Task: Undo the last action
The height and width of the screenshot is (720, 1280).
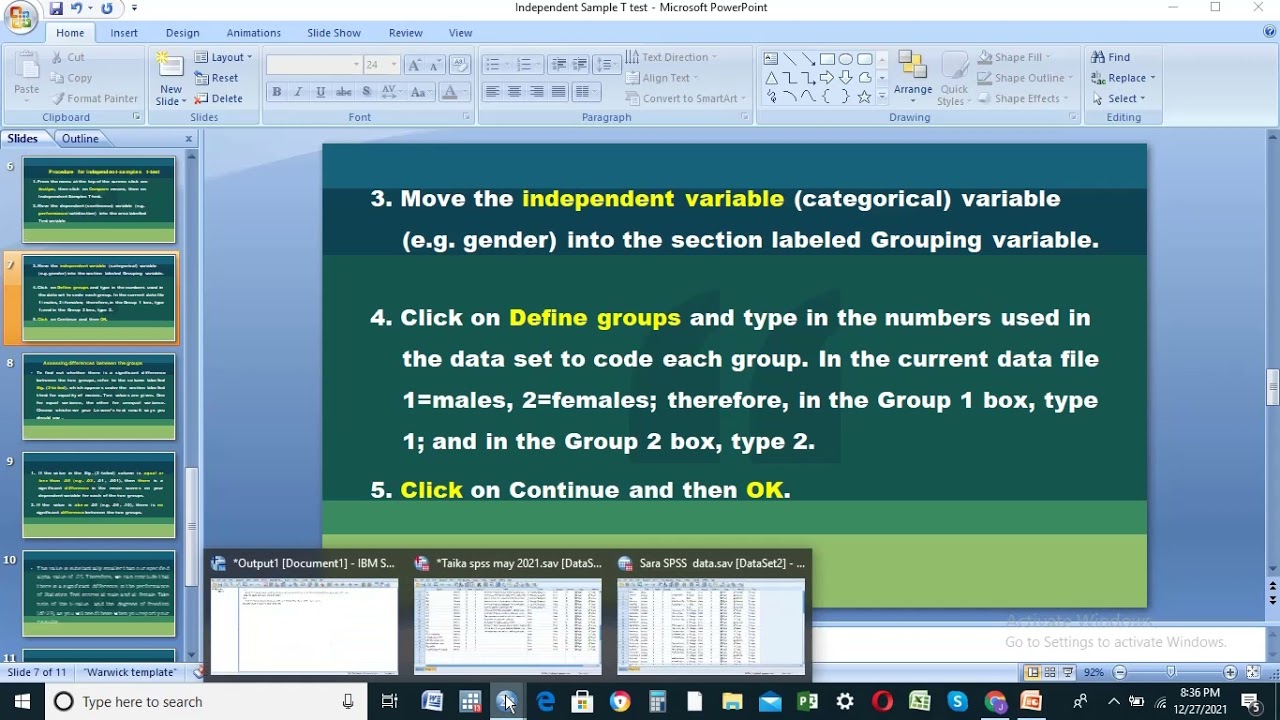Action: click(x=77, y=8)
